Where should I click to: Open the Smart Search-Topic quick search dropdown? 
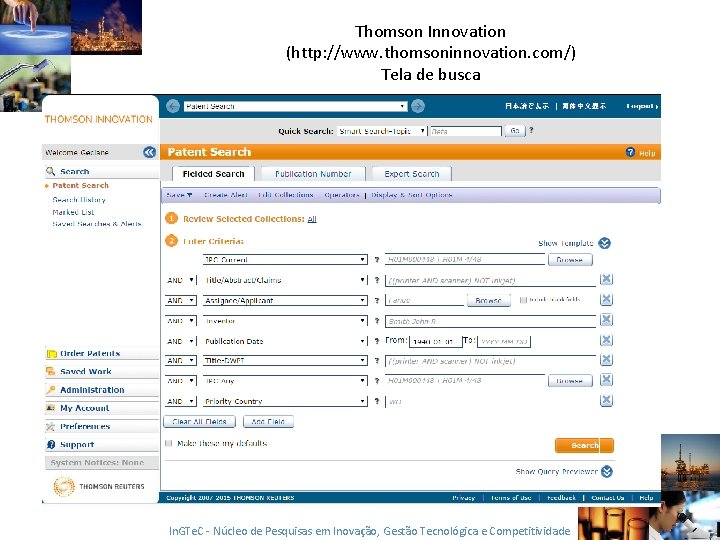pyautogui.click(x=382, y=131)
